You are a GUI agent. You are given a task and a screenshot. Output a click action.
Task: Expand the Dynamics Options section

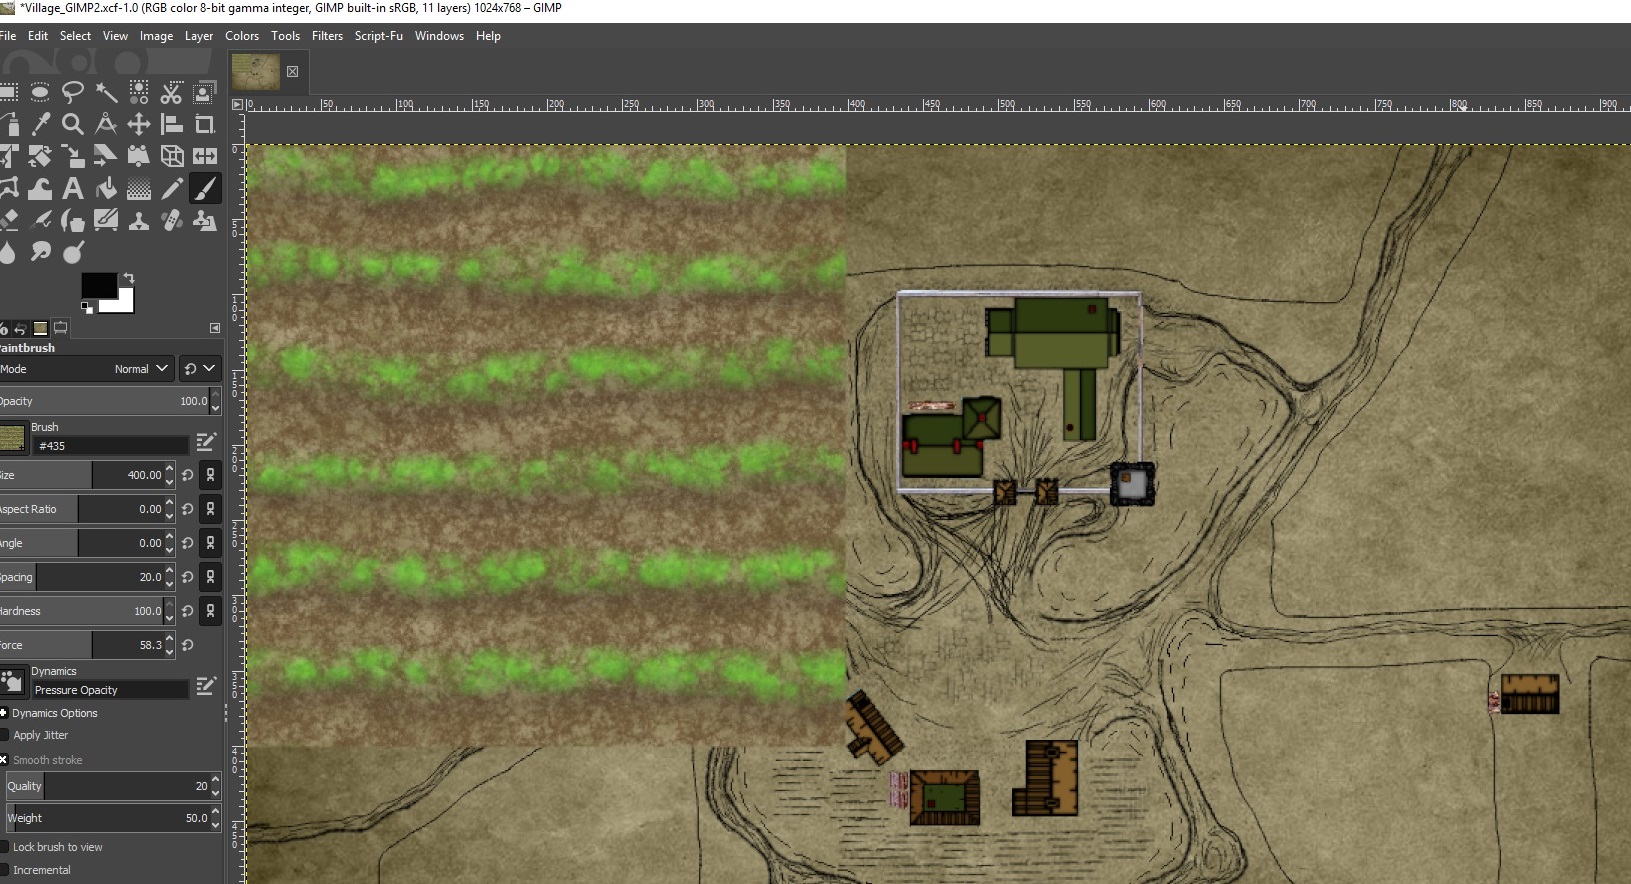coord(4,713)
